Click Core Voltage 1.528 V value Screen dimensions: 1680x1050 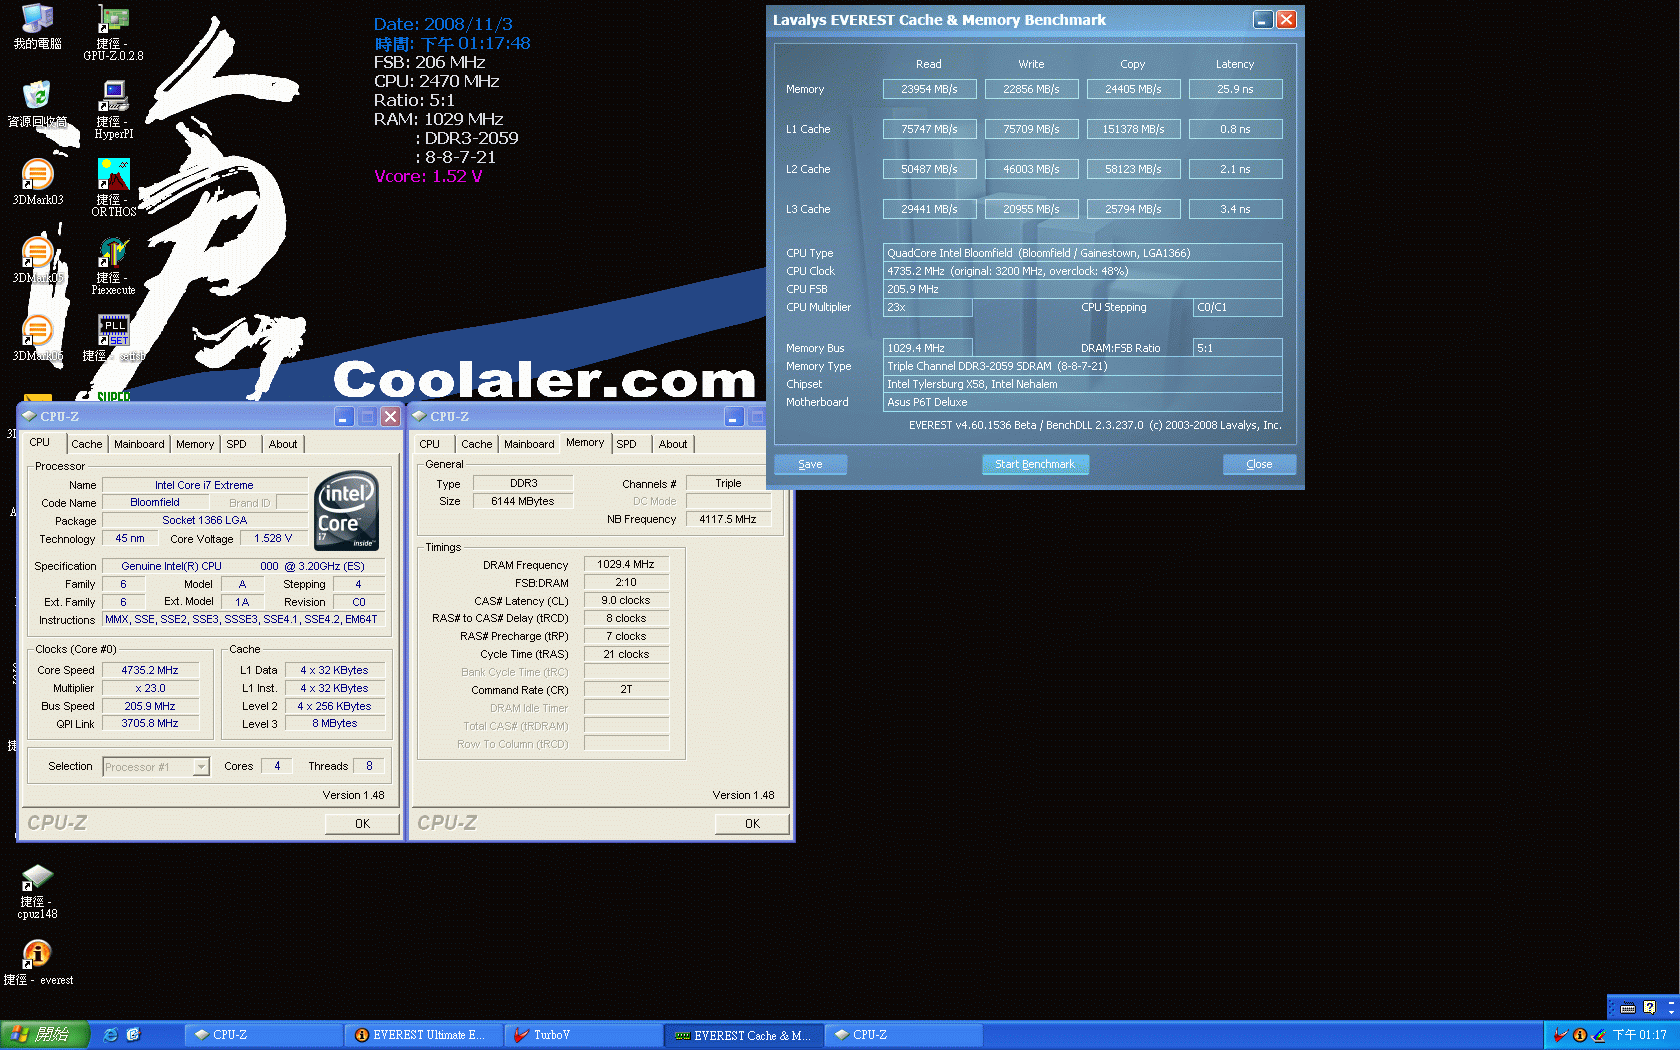click(x=273, y=538)
